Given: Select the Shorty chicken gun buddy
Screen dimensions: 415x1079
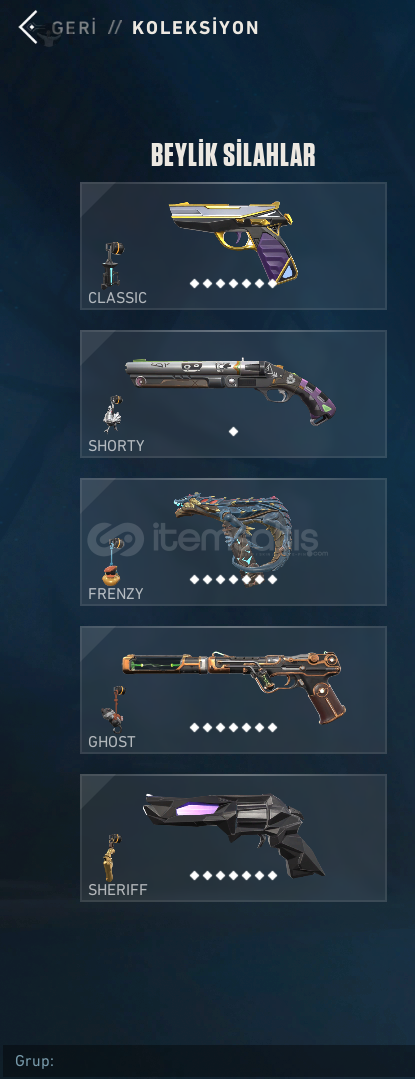Looking at the screenshot, I should pyautogui.click(x=114, y=414).
